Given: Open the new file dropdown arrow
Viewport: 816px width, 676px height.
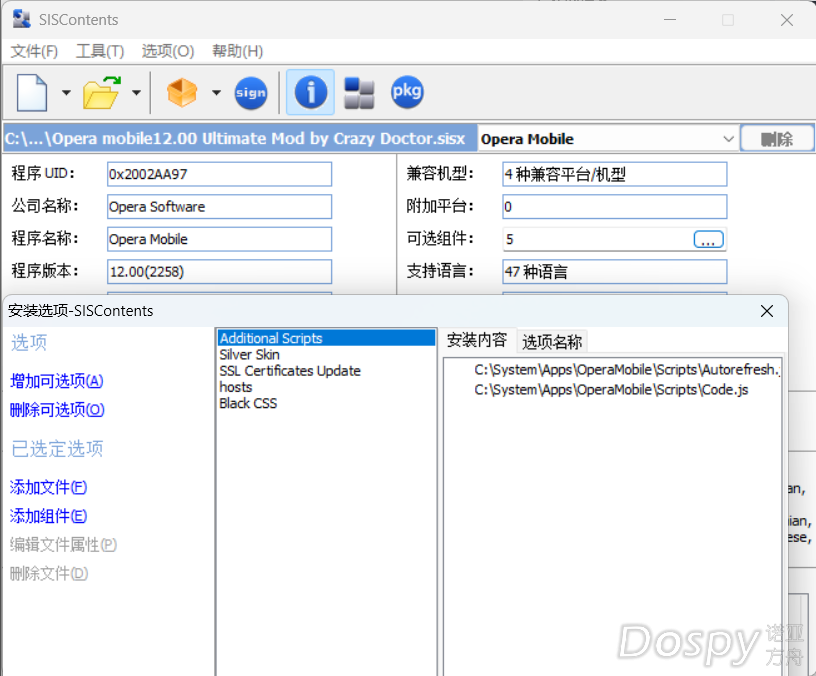Looking at the screenshot, I should click(x=66, y=93).
